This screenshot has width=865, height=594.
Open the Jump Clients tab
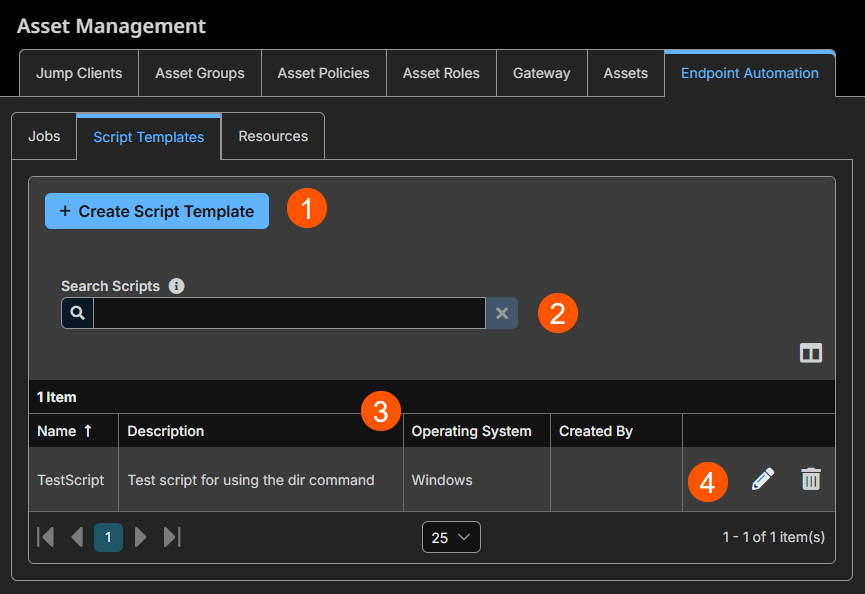(x=78, y=73)
